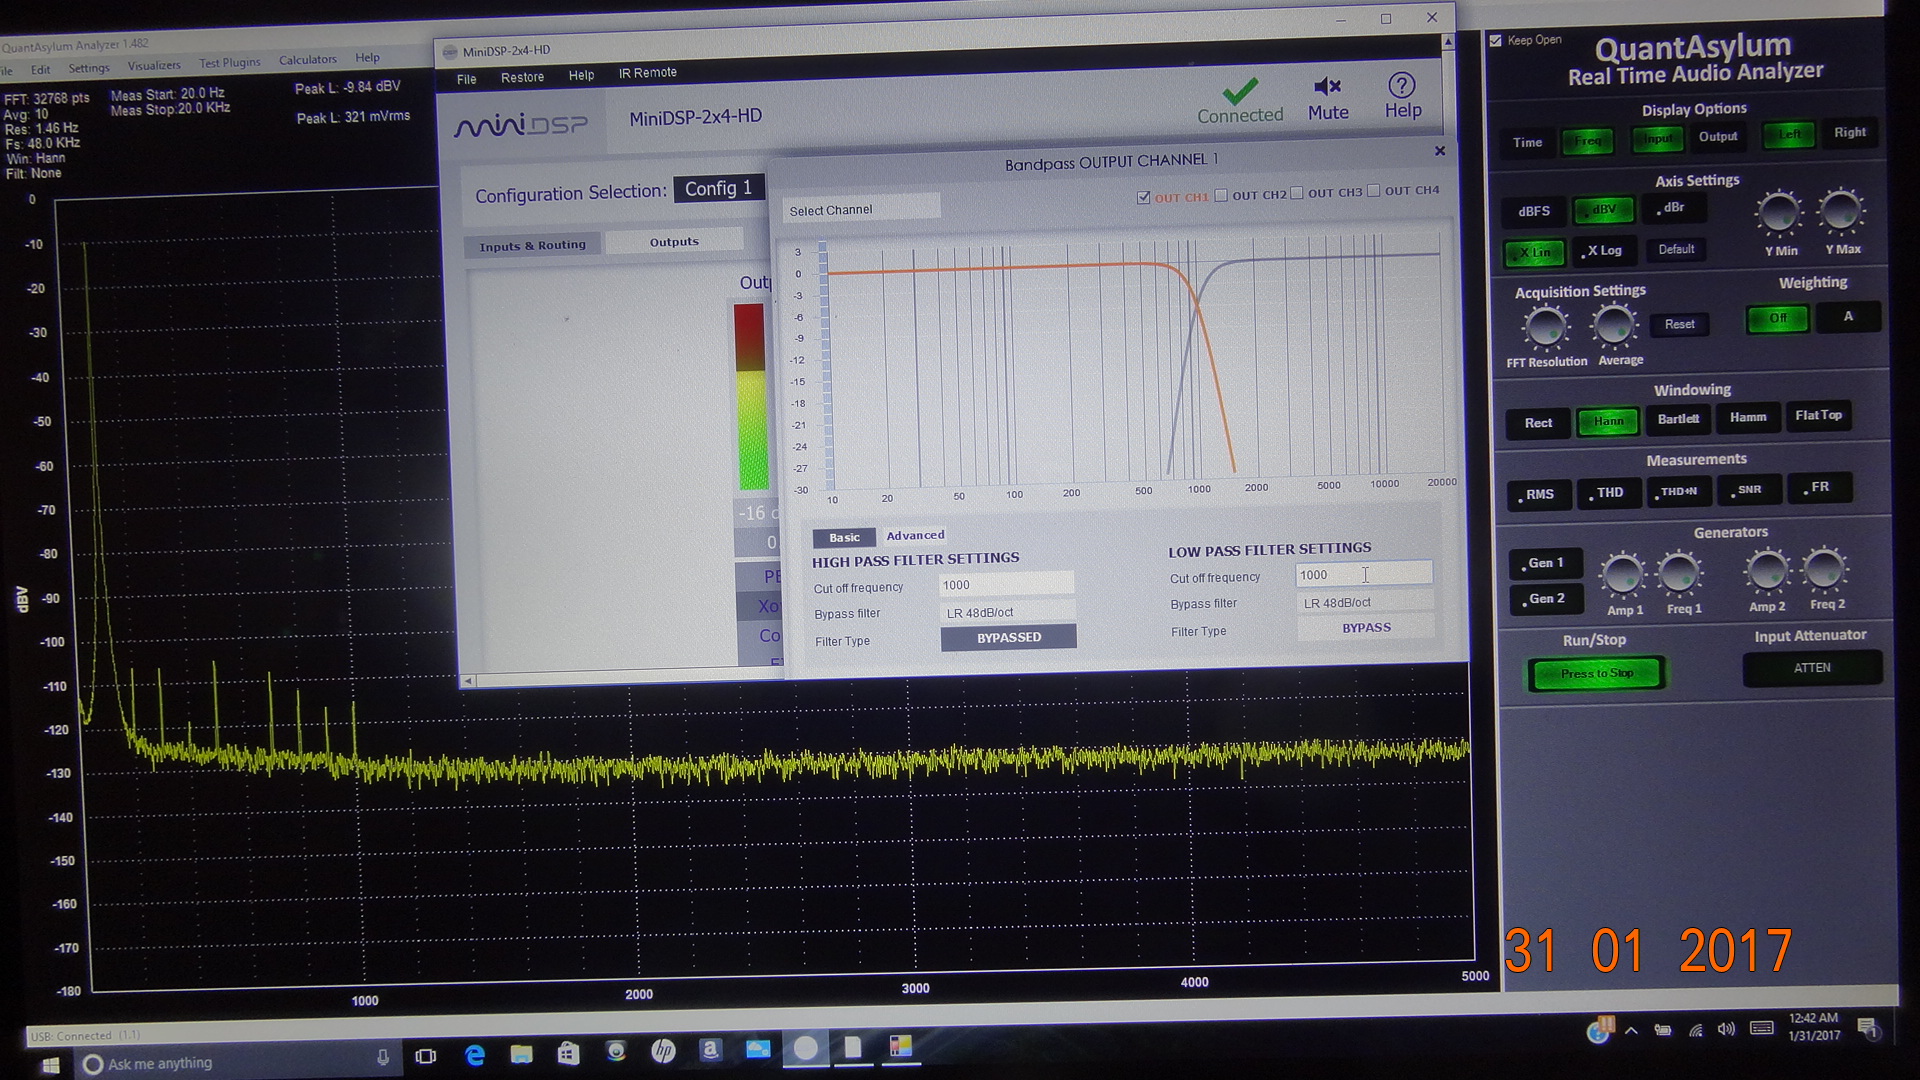
Task: Select the Flat Top window
Action: click(x=1818, y=415)
